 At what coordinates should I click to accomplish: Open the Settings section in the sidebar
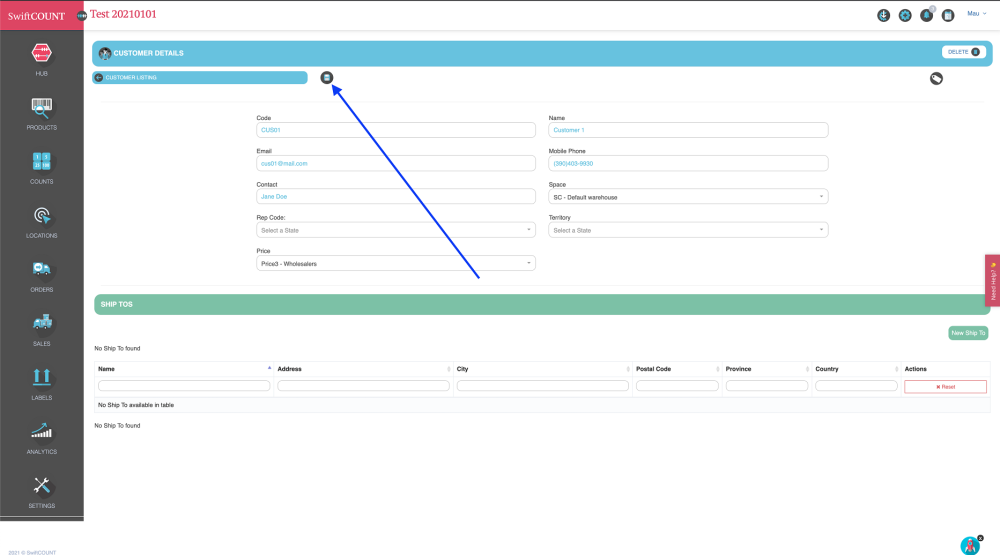tap(41, 492)
